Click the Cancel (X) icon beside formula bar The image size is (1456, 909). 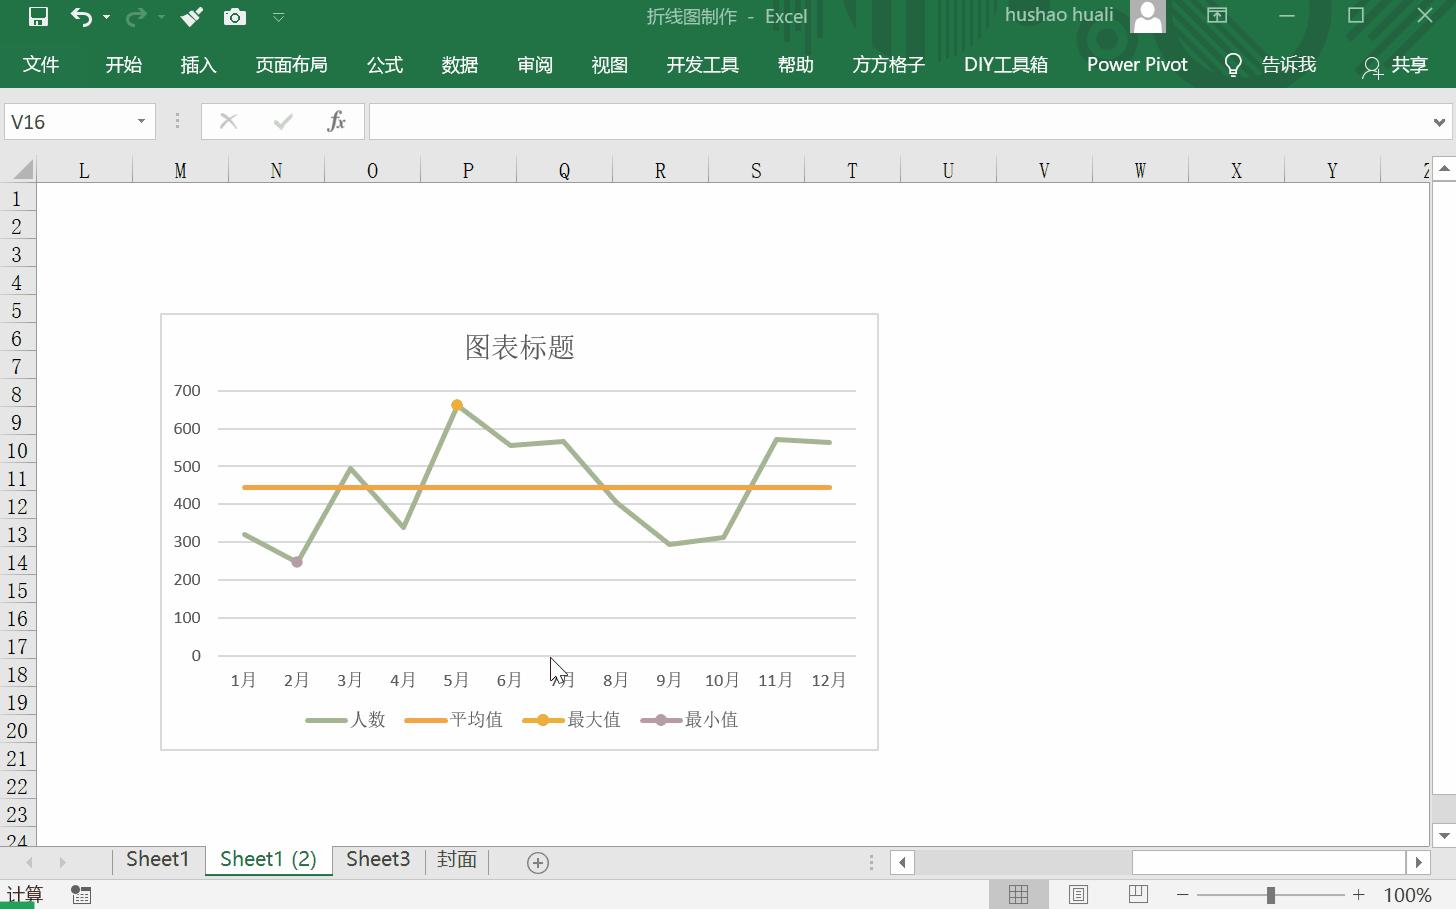click(228, 120)
